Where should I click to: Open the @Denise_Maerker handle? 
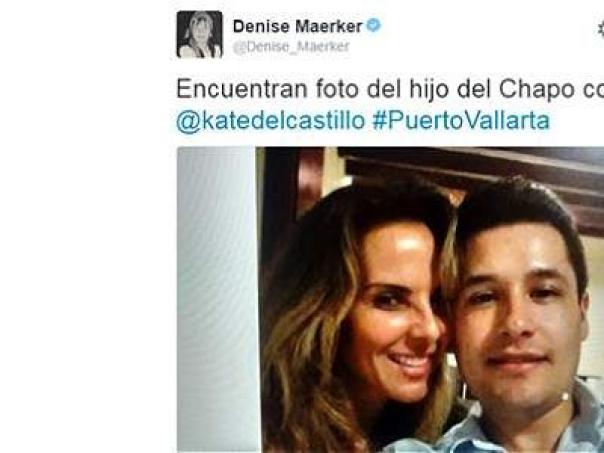(291, 47)
